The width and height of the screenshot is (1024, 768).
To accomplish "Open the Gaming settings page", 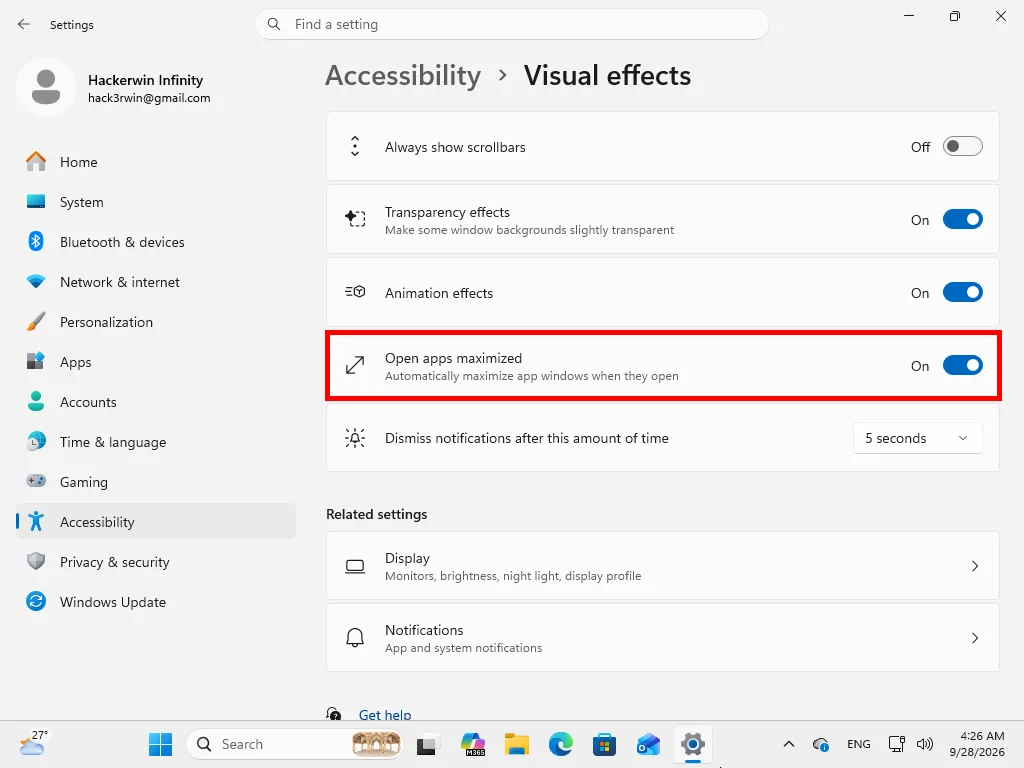I will coord(155,481).
